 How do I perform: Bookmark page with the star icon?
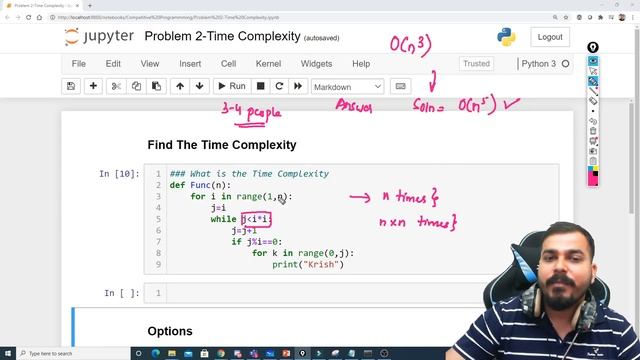[x=566, y=18]
